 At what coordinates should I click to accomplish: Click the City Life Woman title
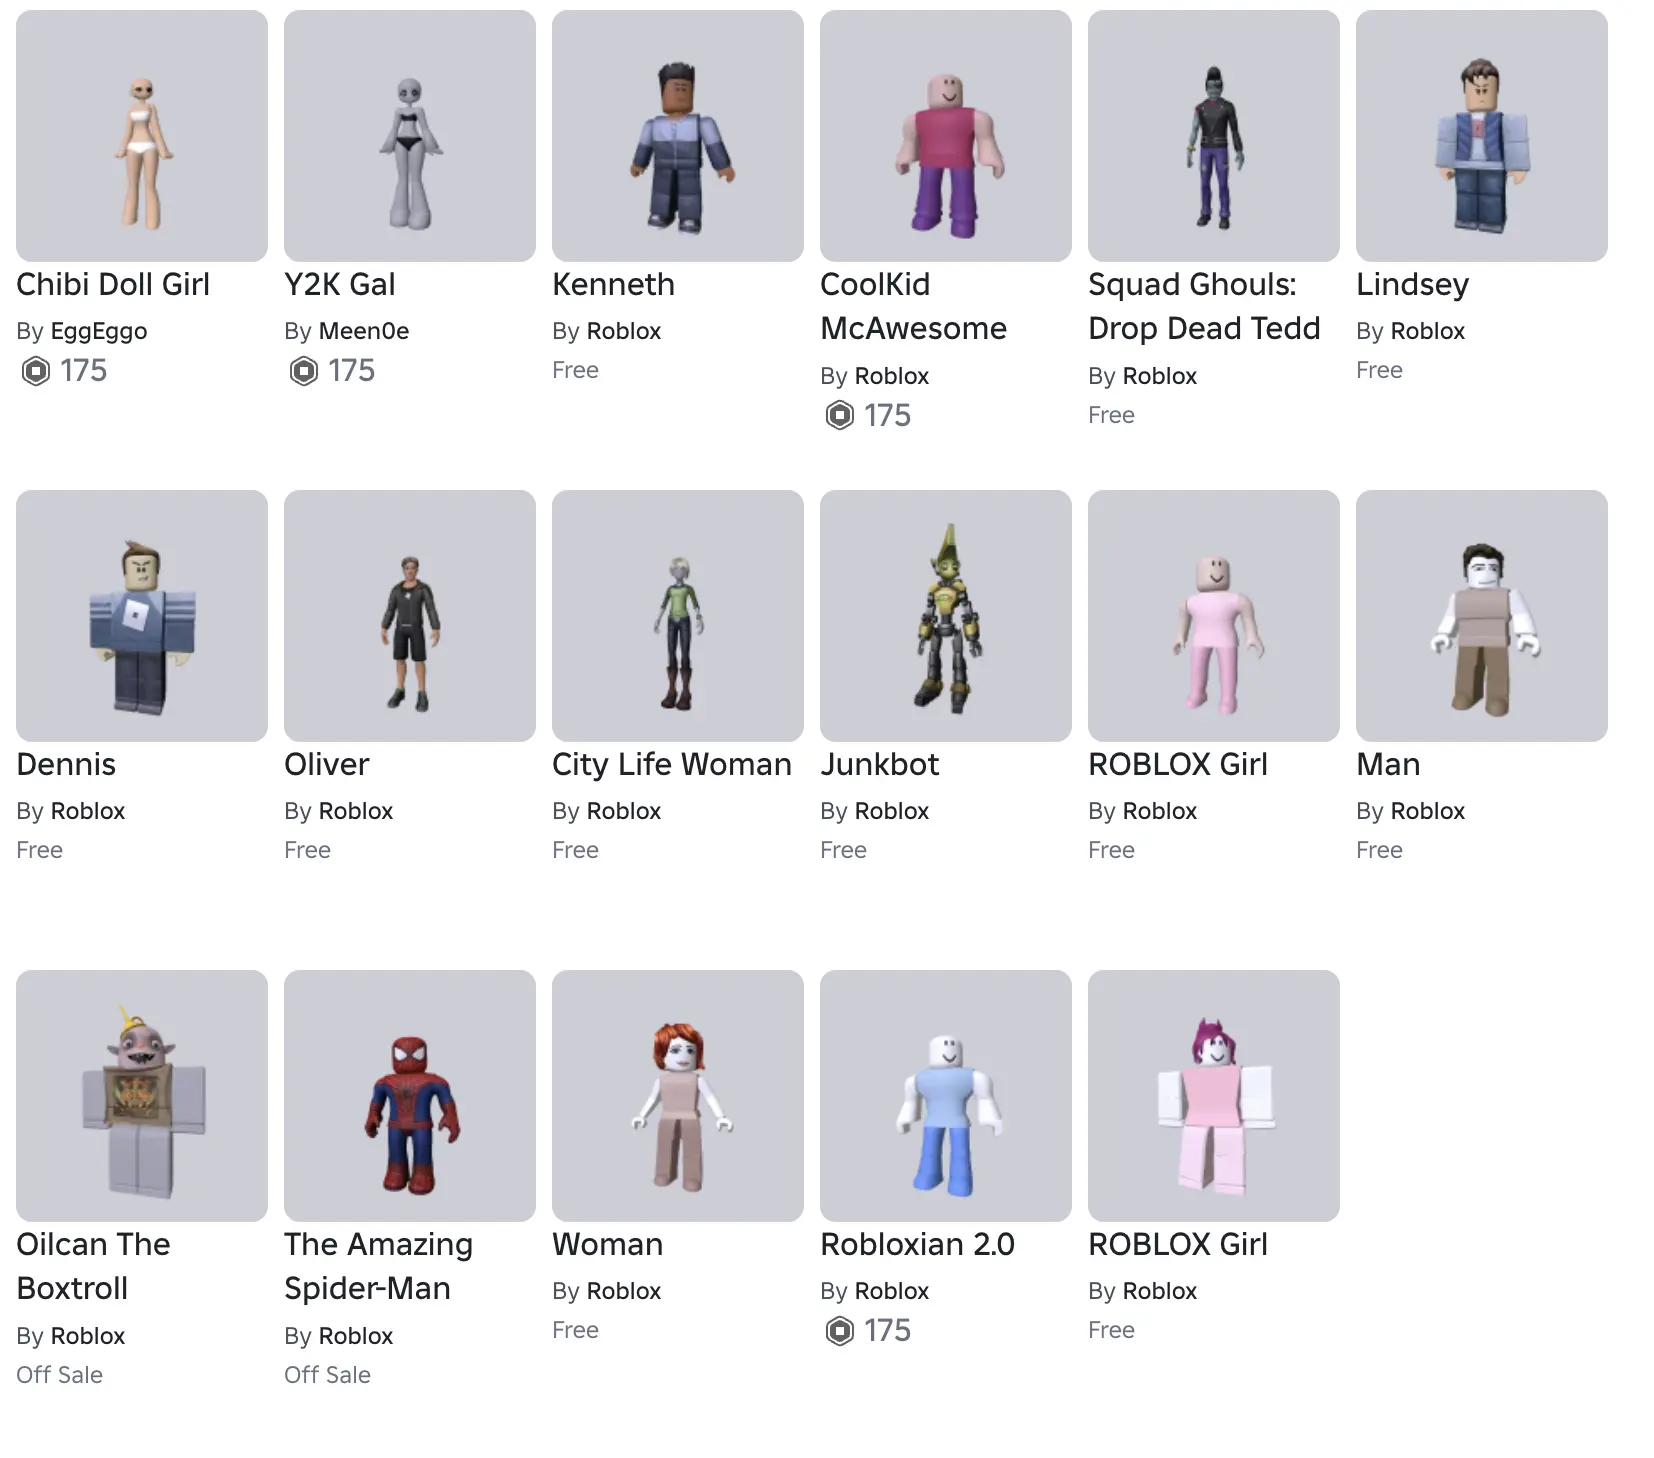click(672, 765)
